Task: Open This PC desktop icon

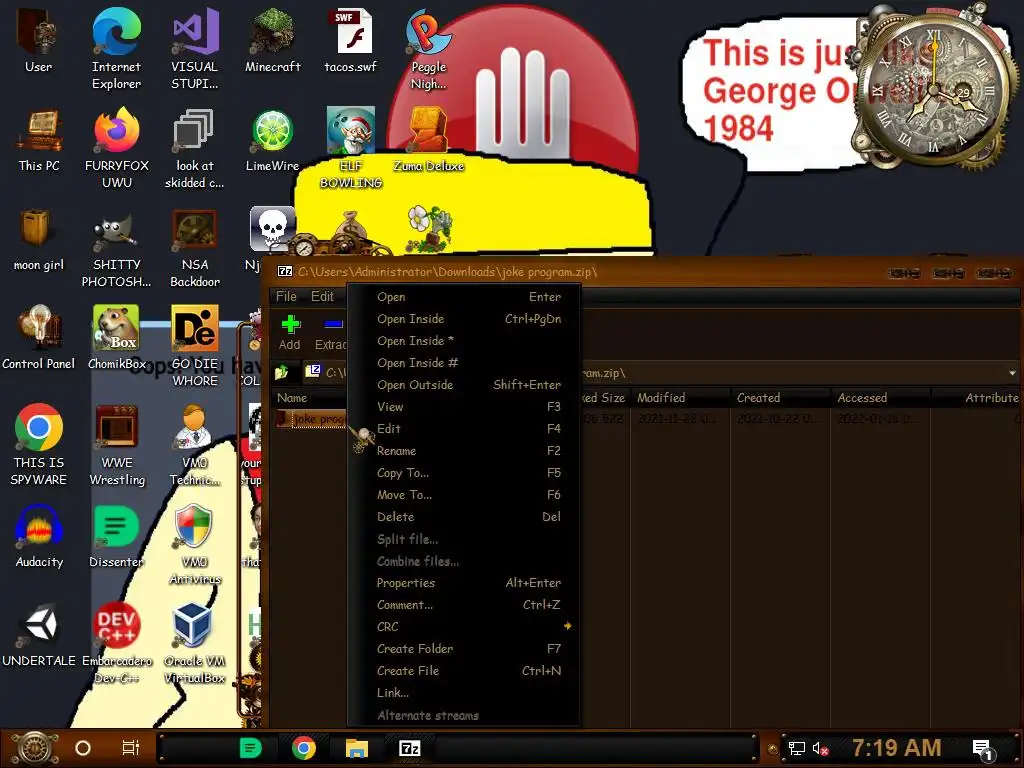Action: [39, 140]
